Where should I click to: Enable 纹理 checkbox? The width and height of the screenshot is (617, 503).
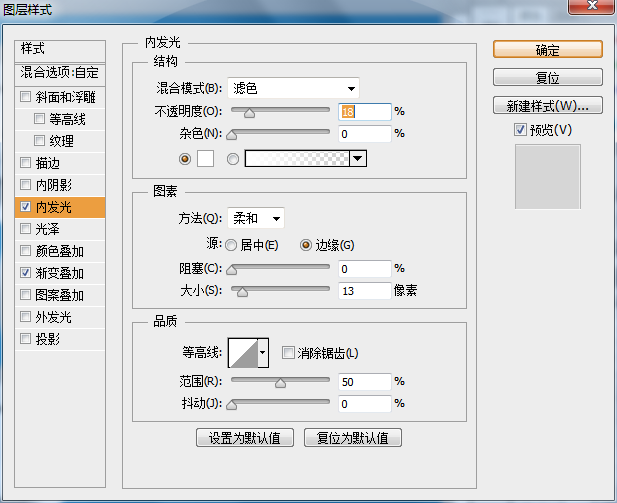(39, 141)
